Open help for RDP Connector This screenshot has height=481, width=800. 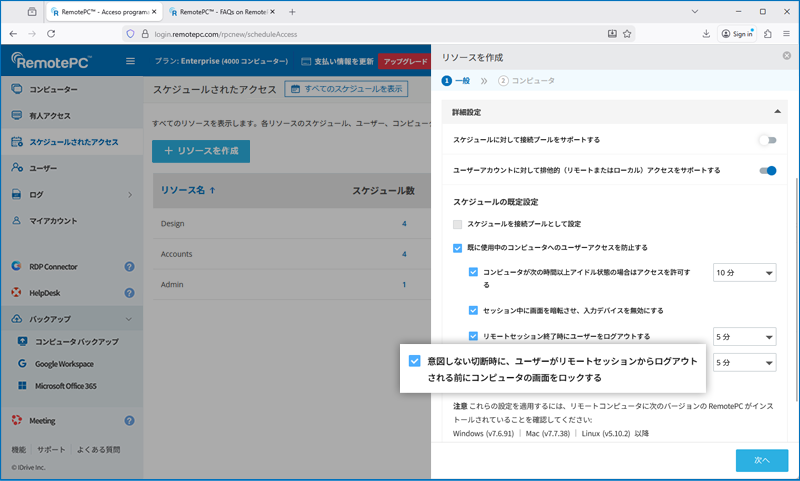[x=130, y=267]
